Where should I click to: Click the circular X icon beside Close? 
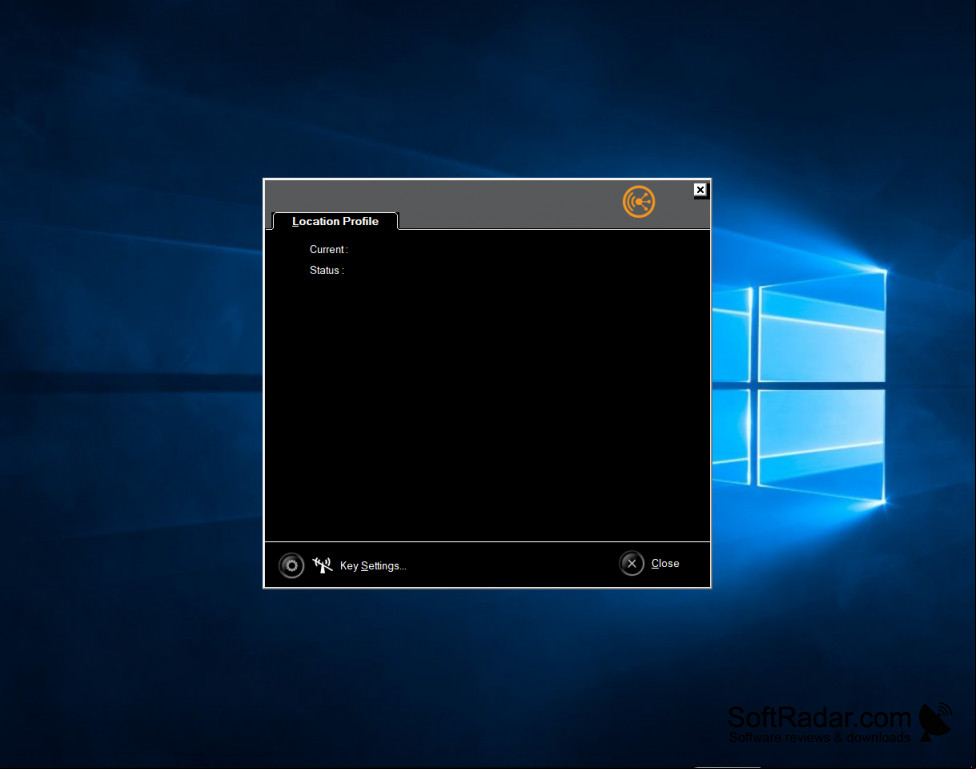(x=631, y=564)
